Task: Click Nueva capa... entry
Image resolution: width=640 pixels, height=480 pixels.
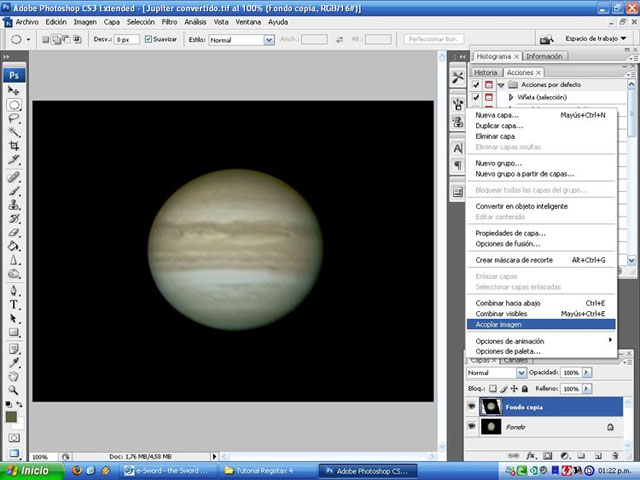Action: [x=541, y=115]
